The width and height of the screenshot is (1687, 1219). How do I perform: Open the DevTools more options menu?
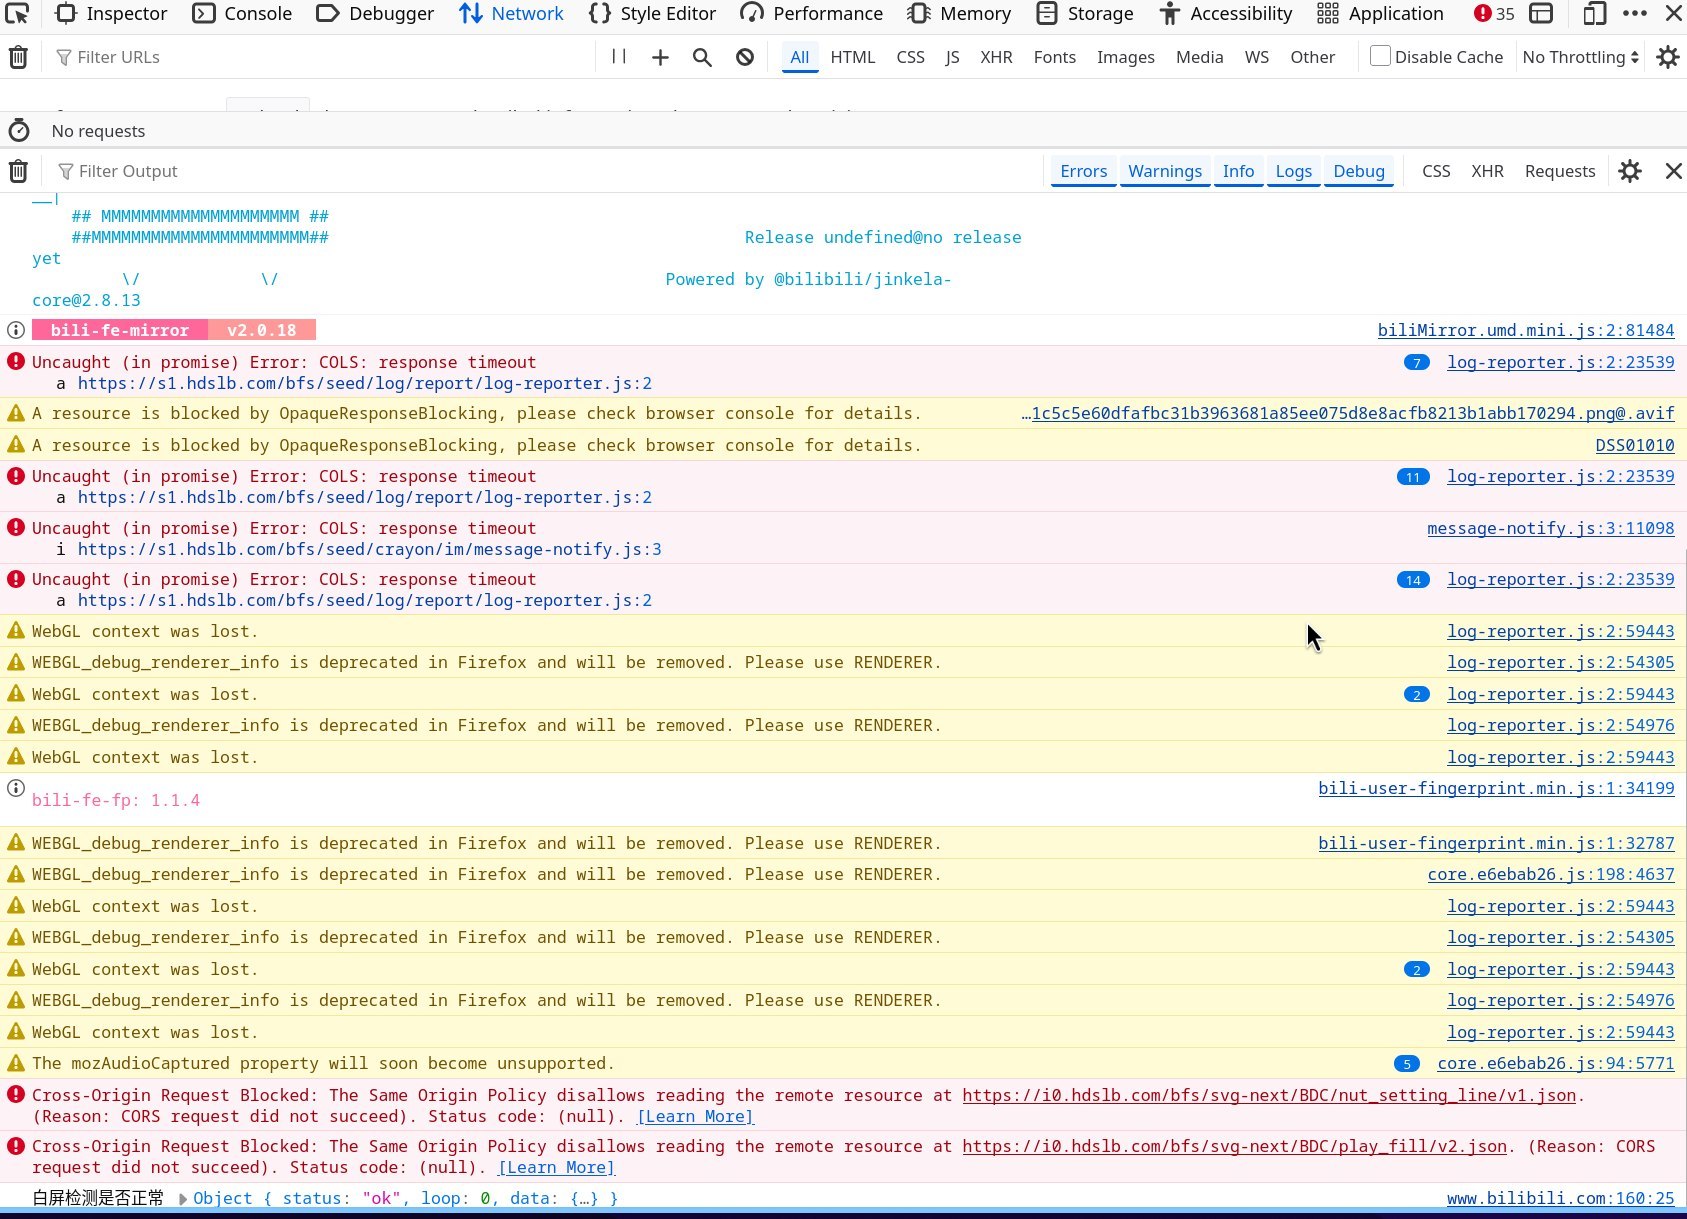[x=1634, y=14]
